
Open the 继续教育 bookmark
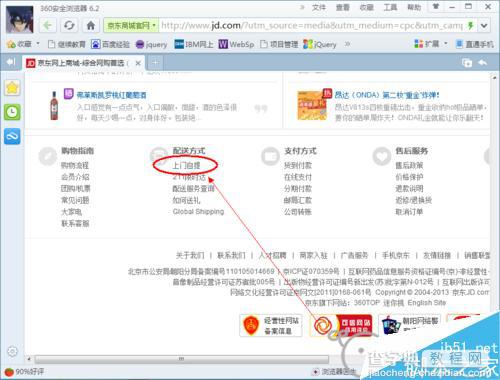pos(67,44)
